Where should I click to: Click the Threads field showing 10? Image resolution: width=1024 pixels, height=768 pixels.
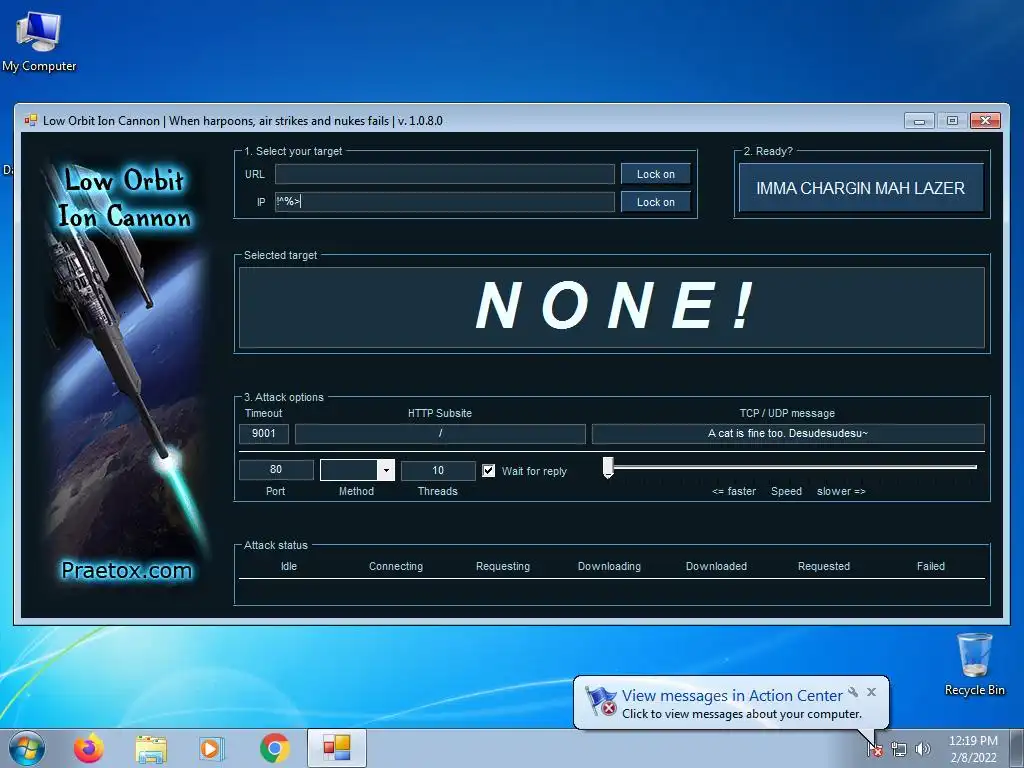438,470
